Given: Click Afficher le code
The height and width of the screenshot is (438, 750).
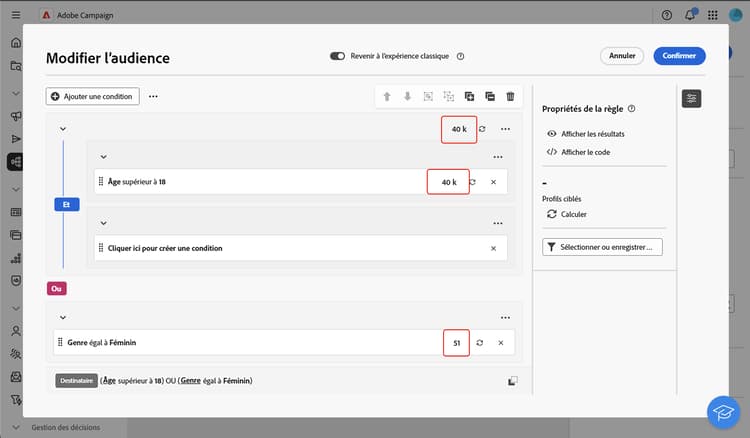Looking at the screenshot, I should [579, 152].
